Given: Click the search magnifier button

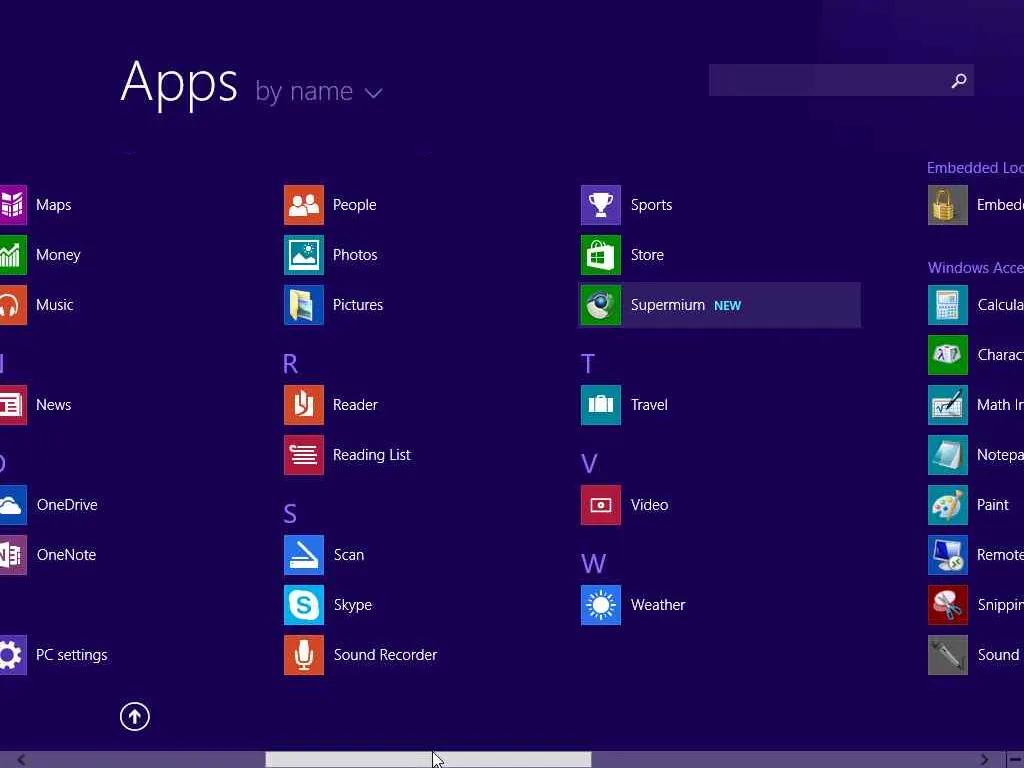Looking at the screenshot, I should (959, 80).
